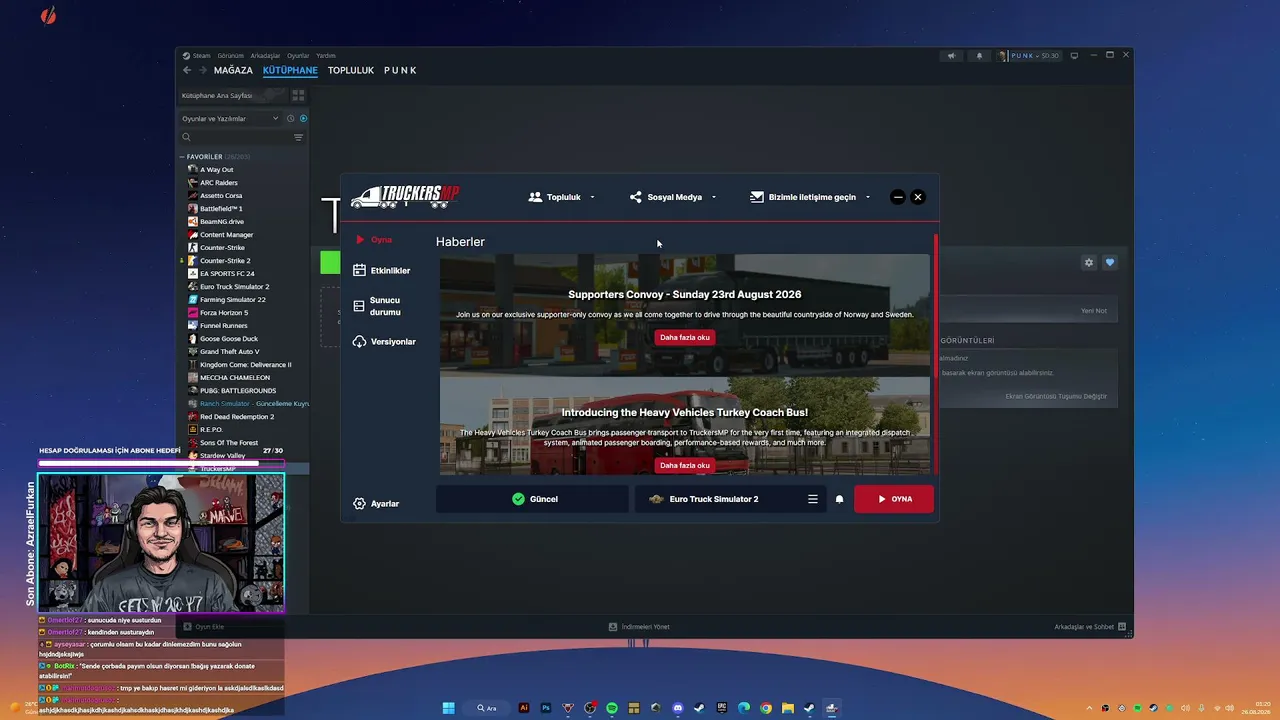The image size is (1280, 720).
Task: Expand the Bizimle iletişime geçin dropdown
Action: click(810, 197)
